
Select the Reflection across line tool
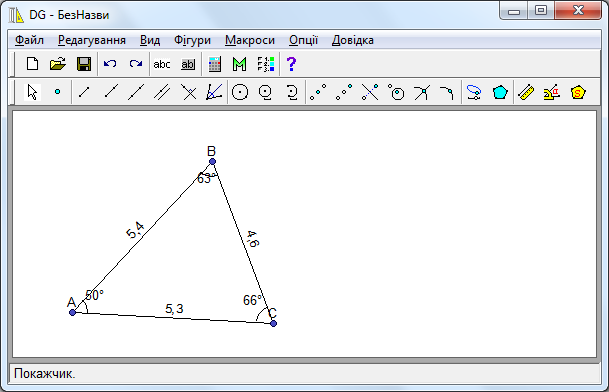[370, 92]
